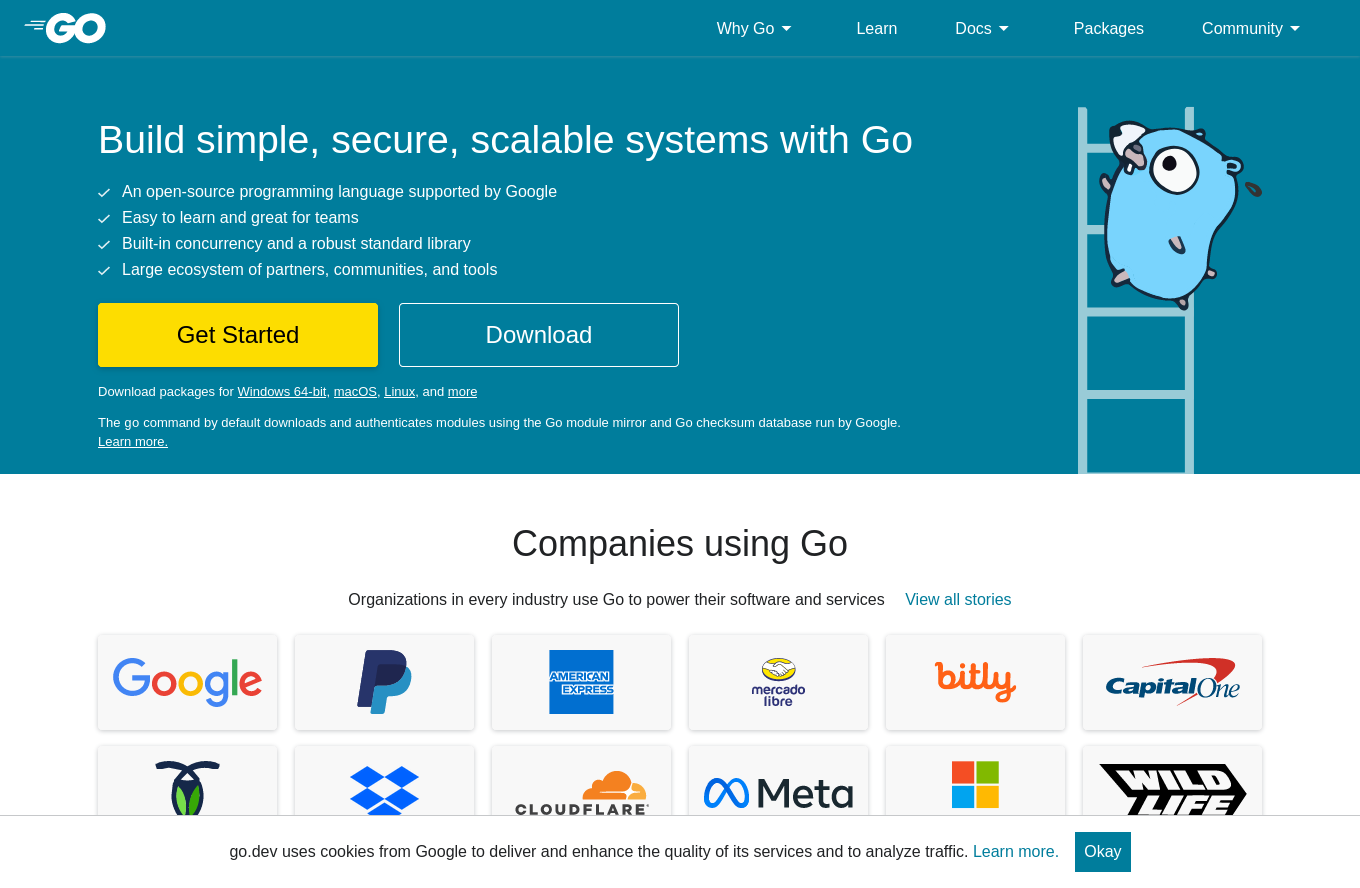Open the Packages navigation item
Image resolution: width=1360 pixels, height=888 pixels.
tap(1109, 28)
